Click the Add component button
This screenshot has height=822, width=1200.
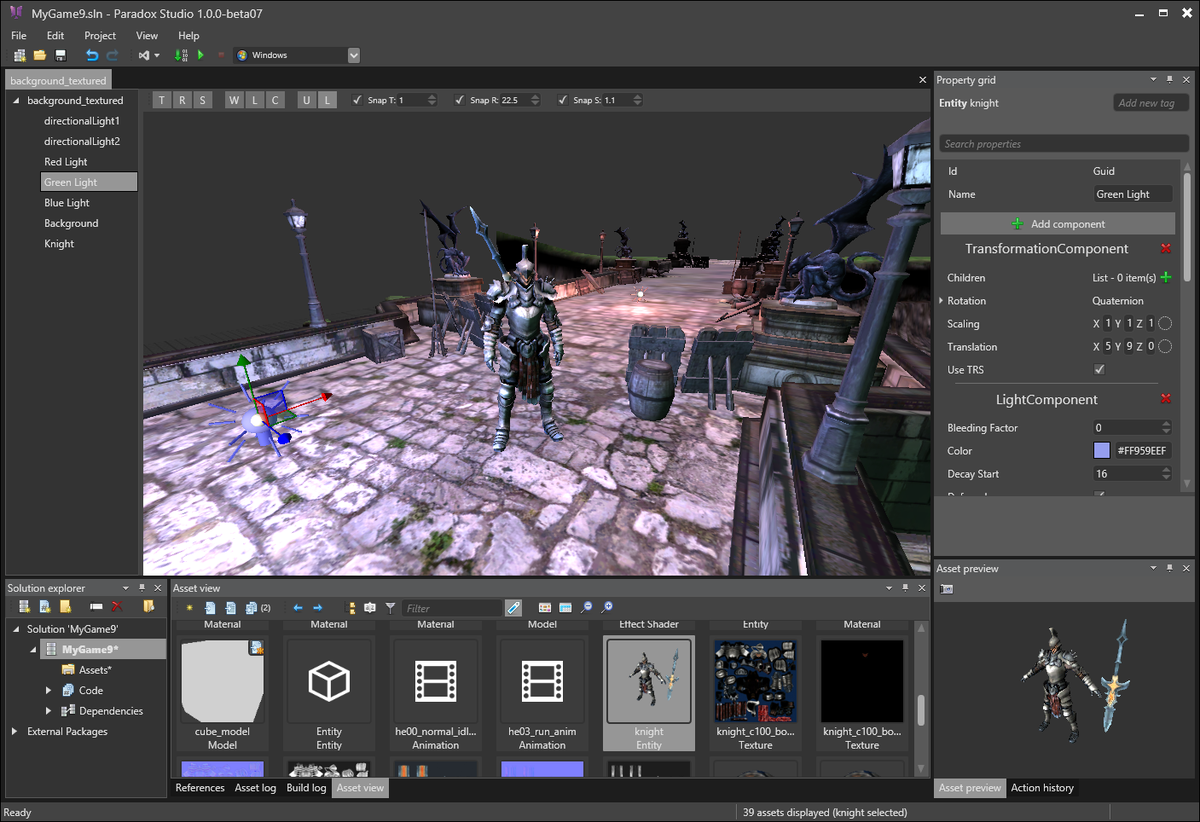(1058, 224)
